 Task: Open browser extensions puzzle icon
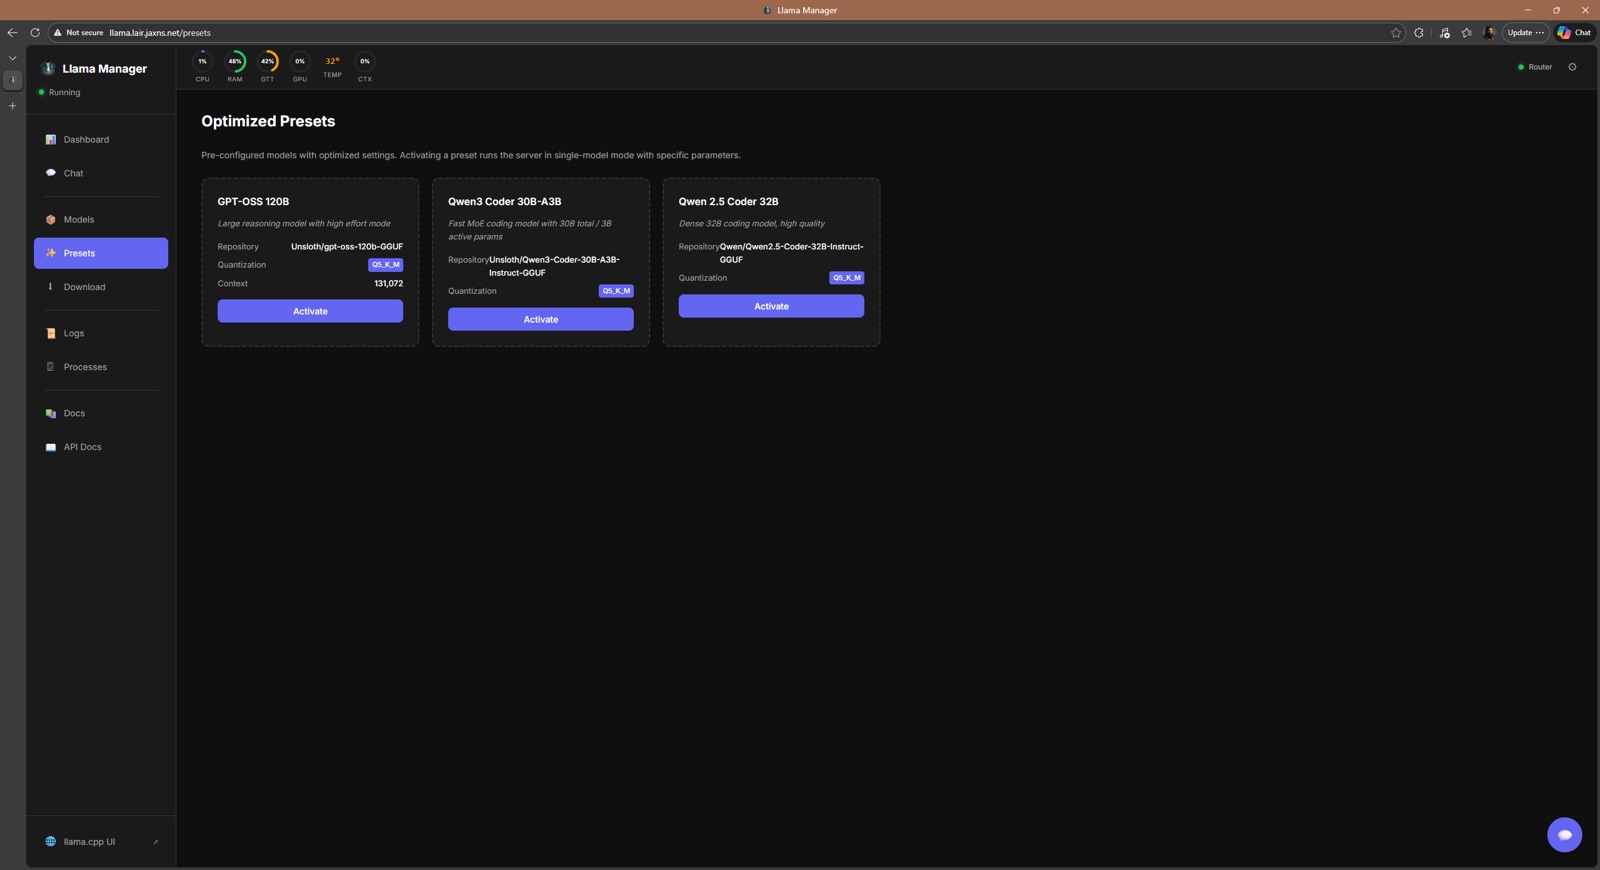pyautogui.click(x=1419, y=33)
